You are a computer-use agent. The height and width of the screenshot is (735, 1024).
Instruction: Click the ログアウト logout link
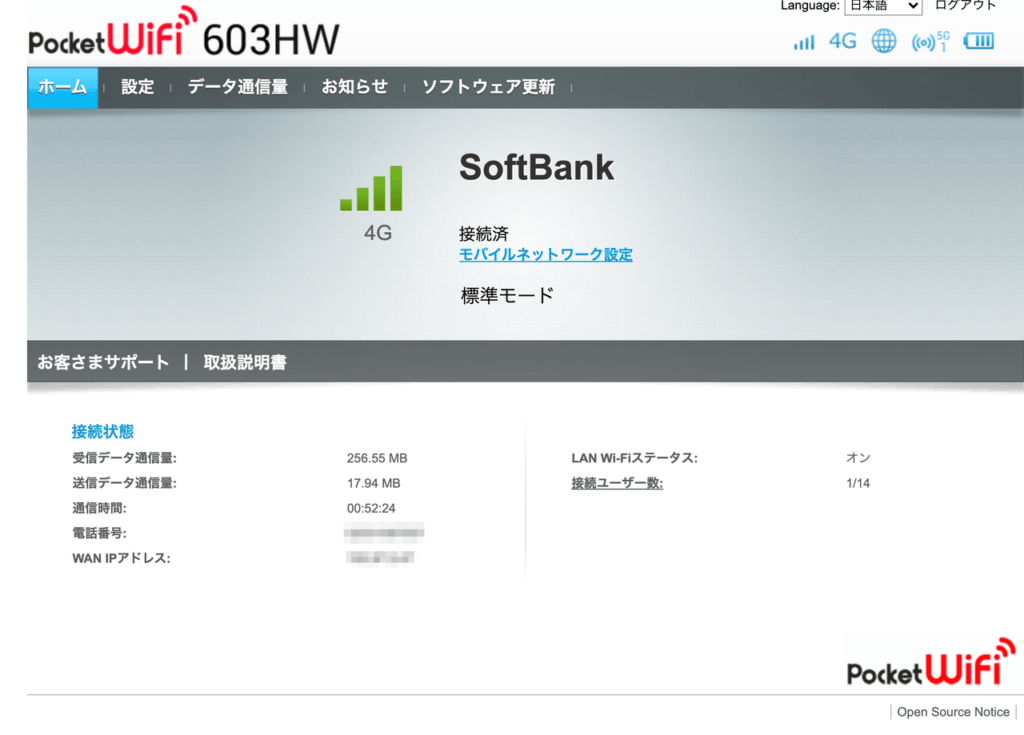click(x=965, y=6)
